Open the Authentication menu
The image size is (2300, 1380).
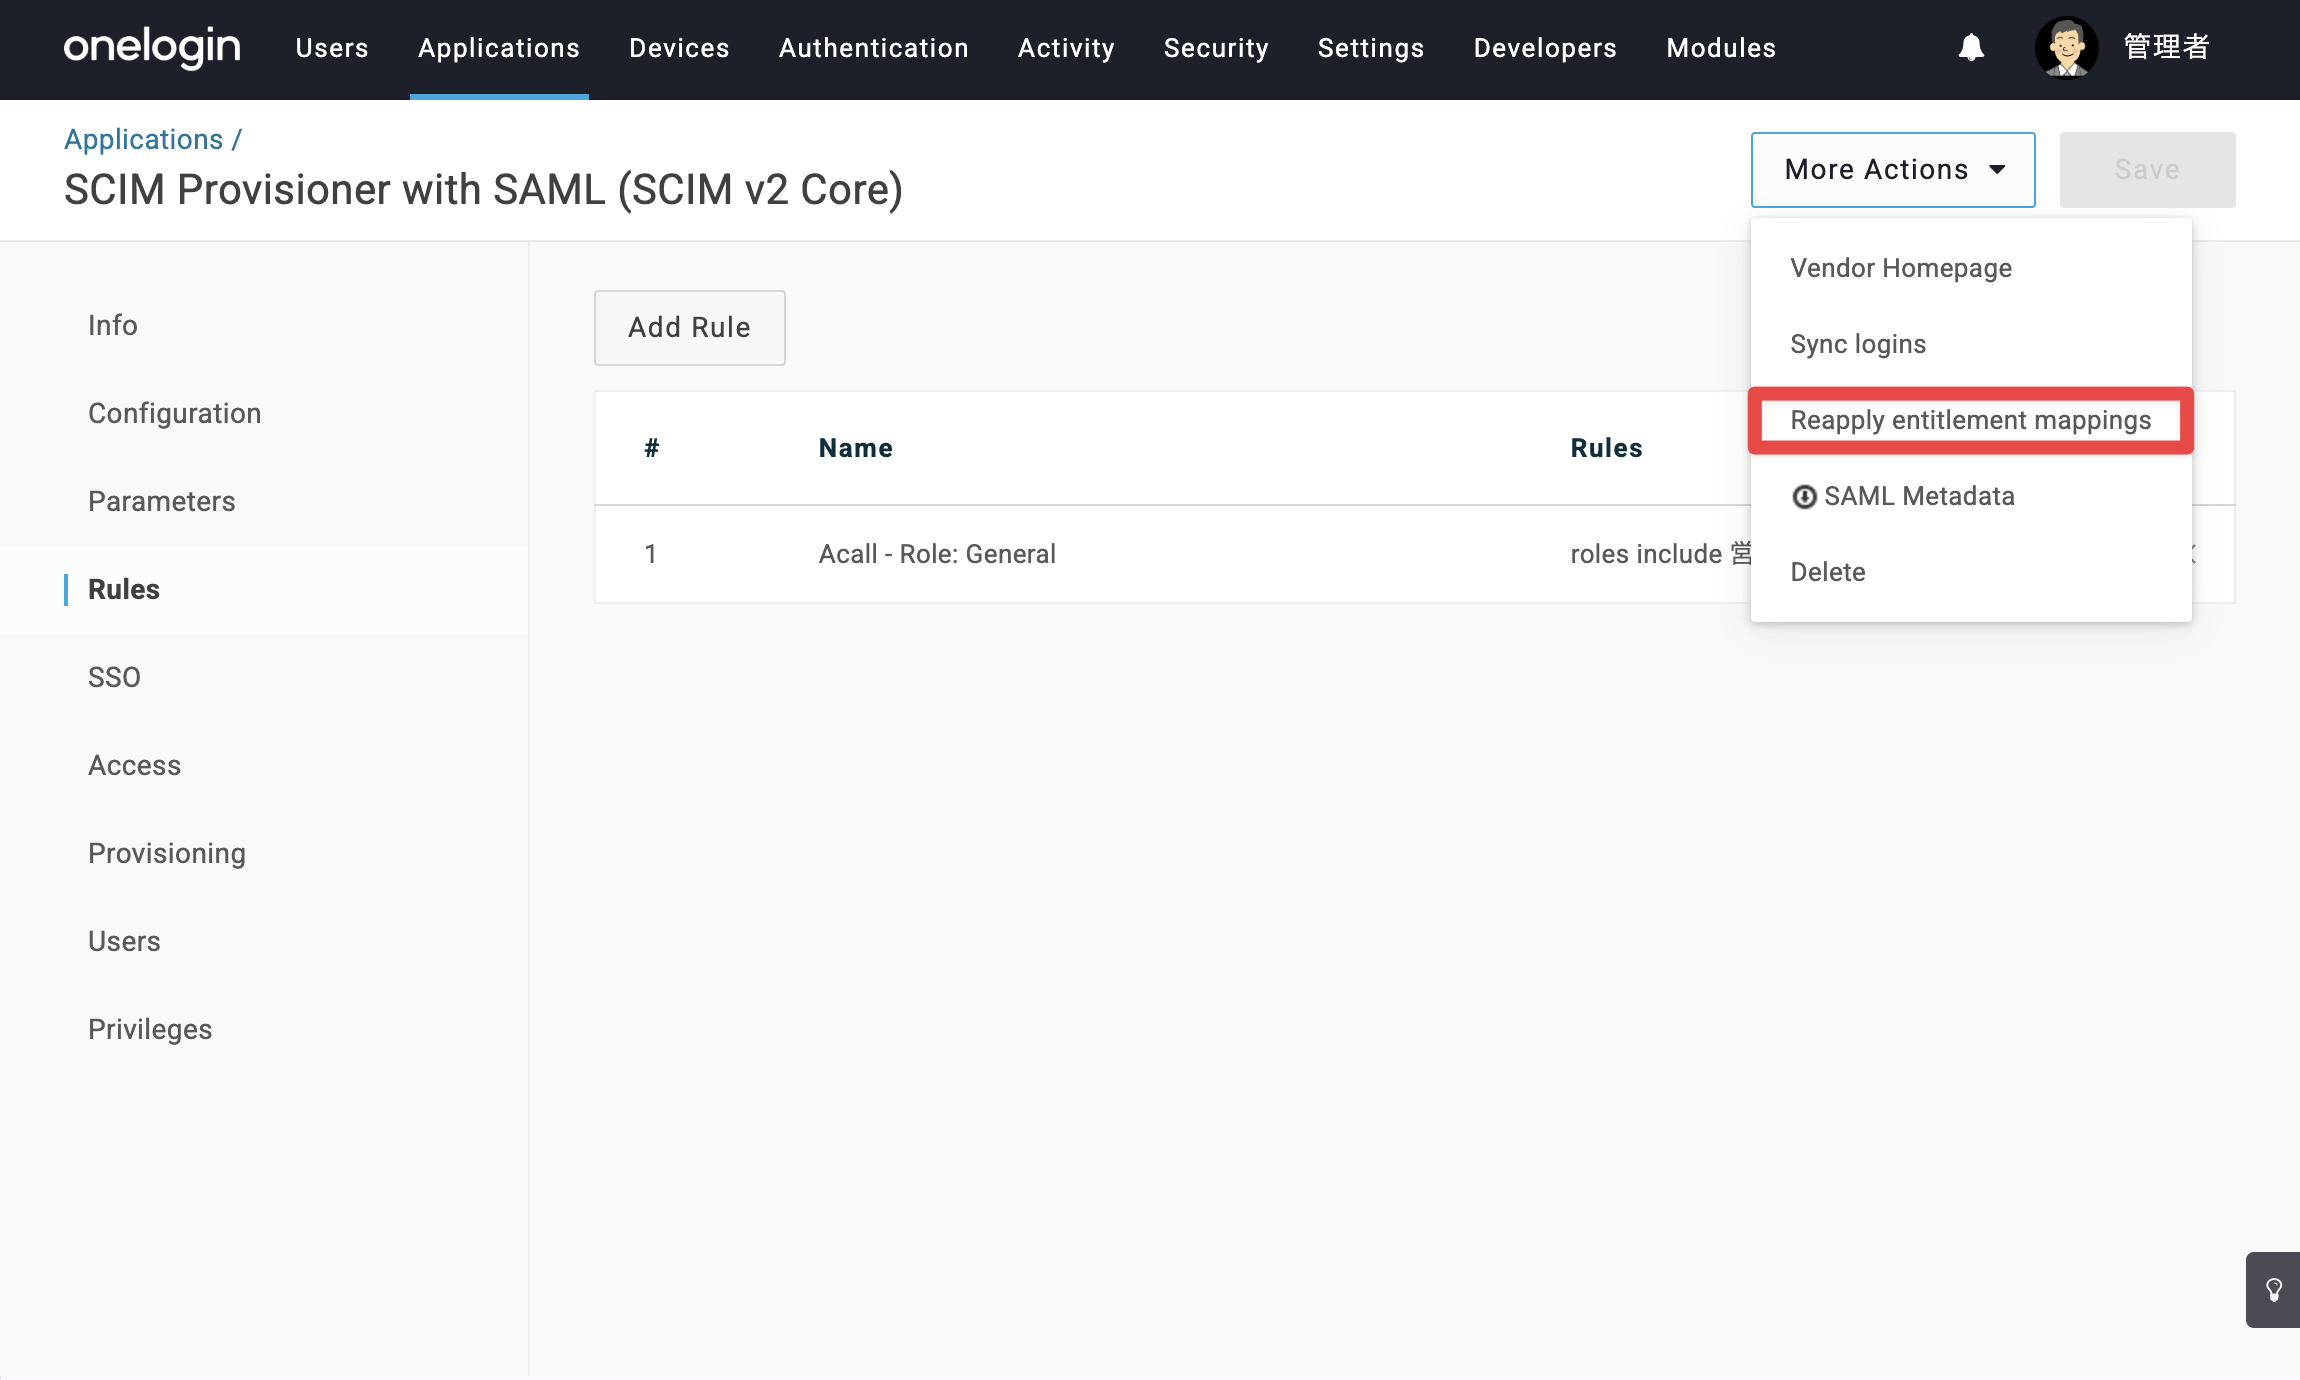[874, 48]
